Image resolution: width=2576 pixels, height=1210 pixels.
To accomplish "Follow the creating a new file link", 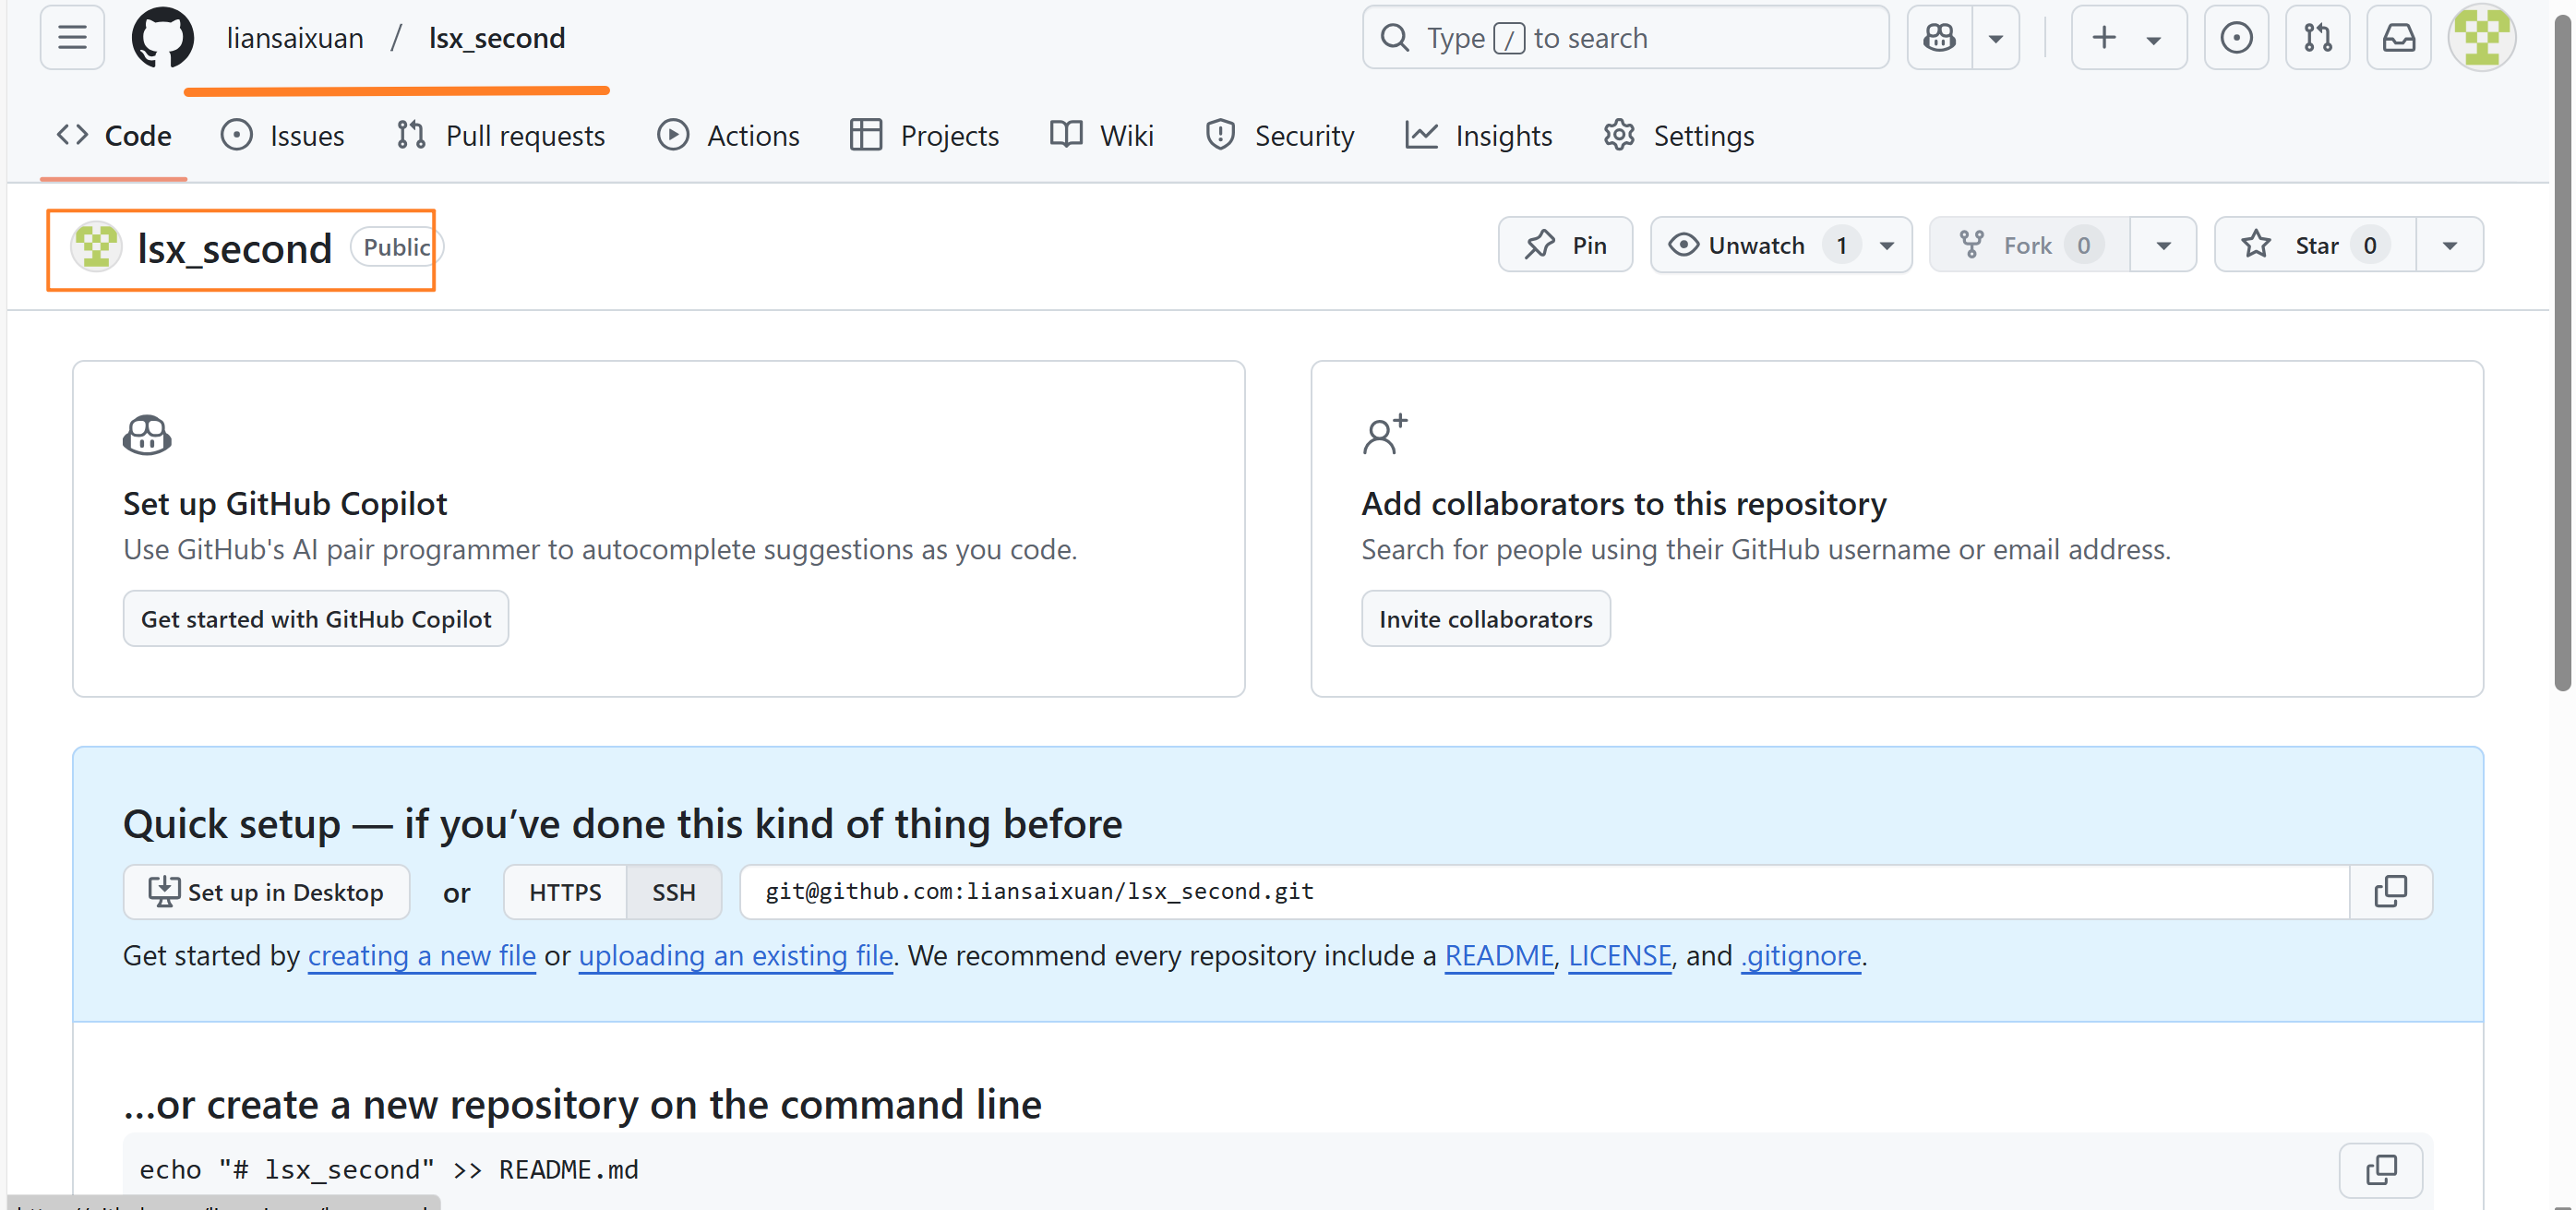I will (x=421, y=956).
